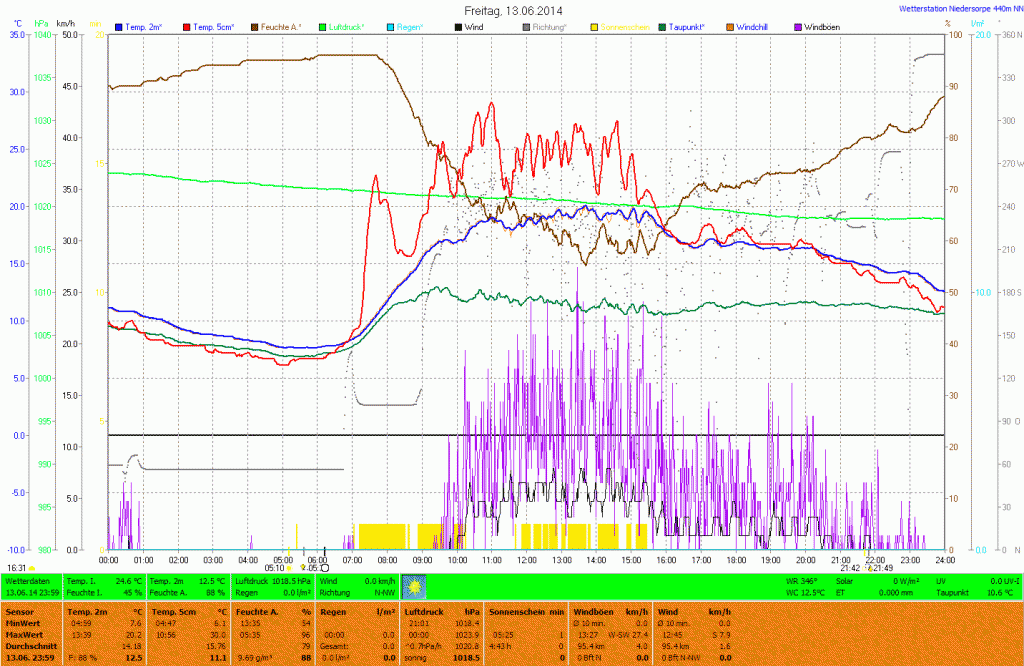Click the brown Feuchte A. legend square
This screenshot has width=1024, height=666.
tap(255, 26)
